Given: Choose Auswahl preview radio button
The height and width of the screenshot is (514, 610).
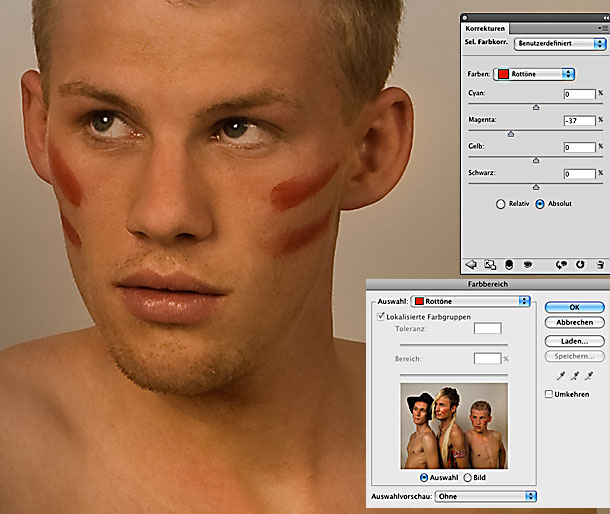Looking at the screenshot, I should (424, 477).
